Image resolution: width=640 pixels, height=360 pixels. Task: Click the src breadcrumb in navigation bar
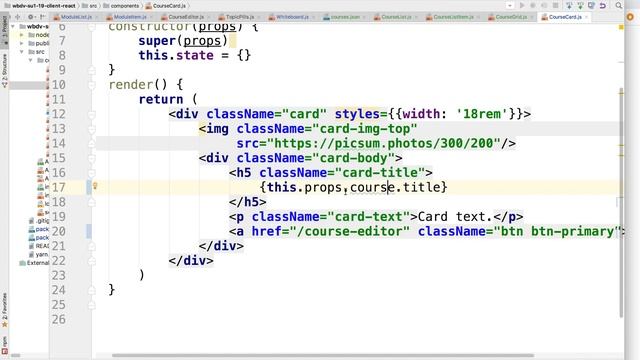90,6
